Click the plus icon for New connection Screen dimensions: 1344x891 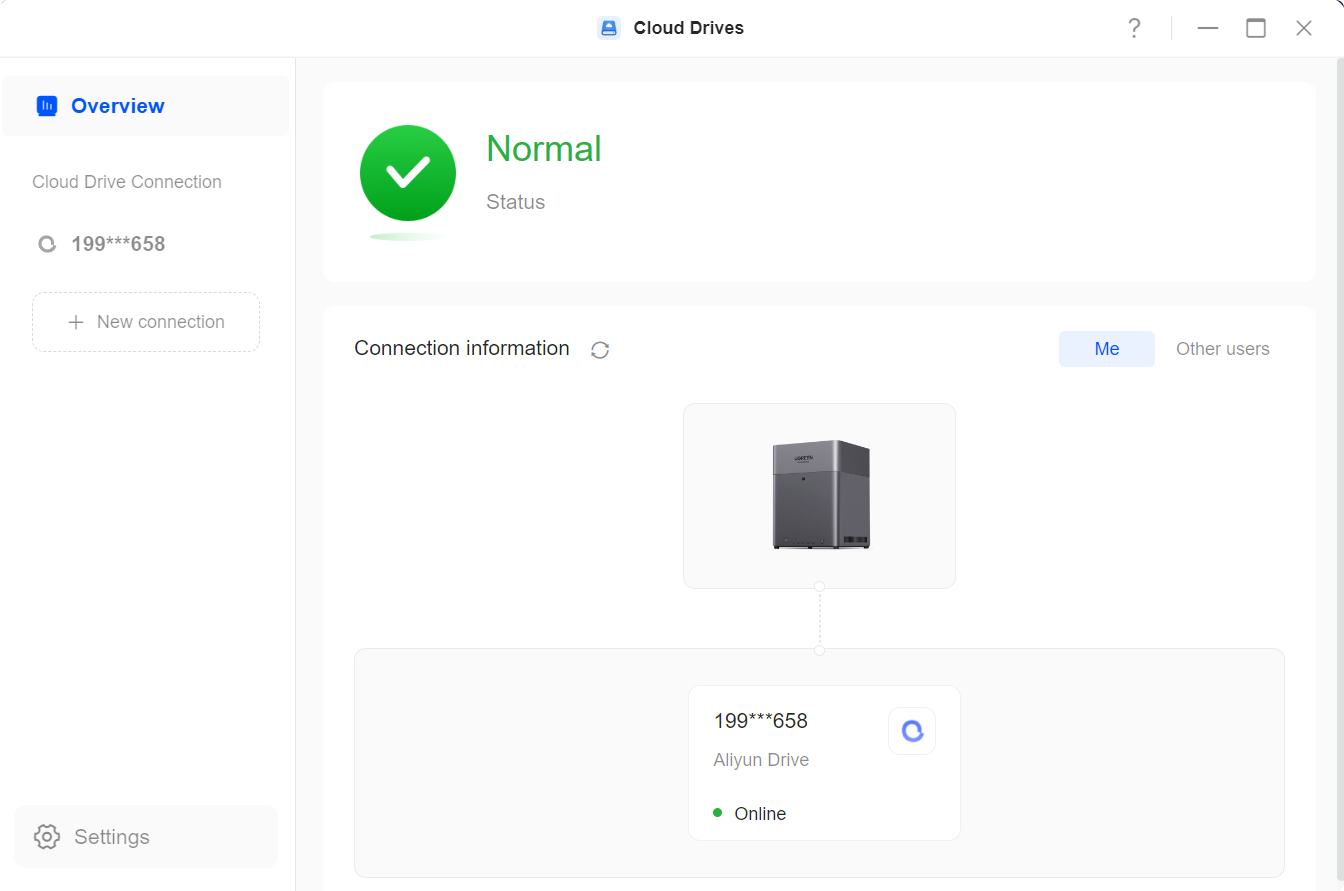pos(76,322)
